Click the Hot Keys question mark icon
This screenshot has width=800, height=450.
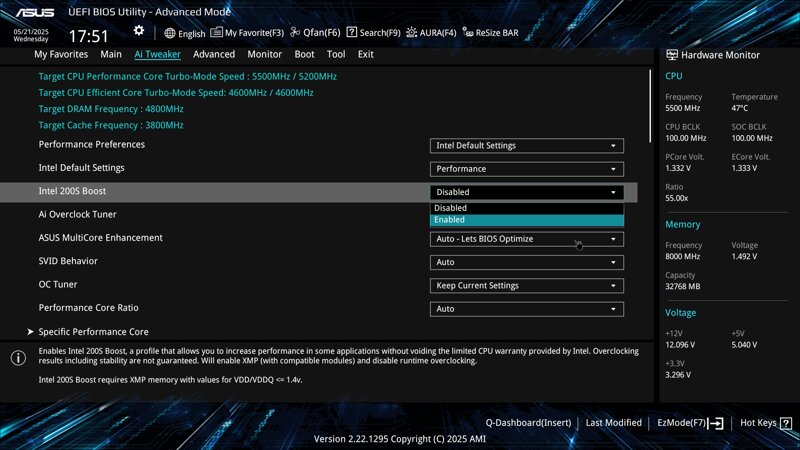click(x=786, y=423)
